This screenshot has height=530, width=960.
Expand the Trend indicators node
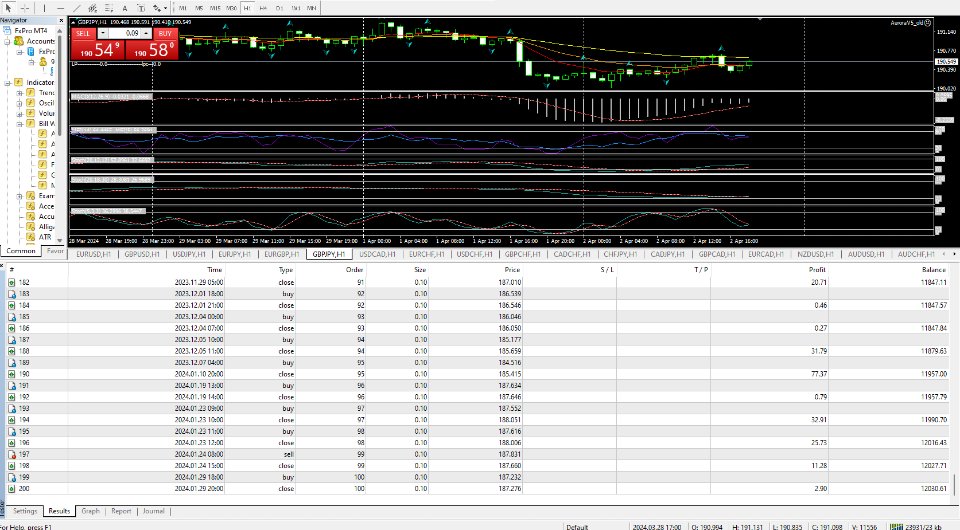pos(20,93)
